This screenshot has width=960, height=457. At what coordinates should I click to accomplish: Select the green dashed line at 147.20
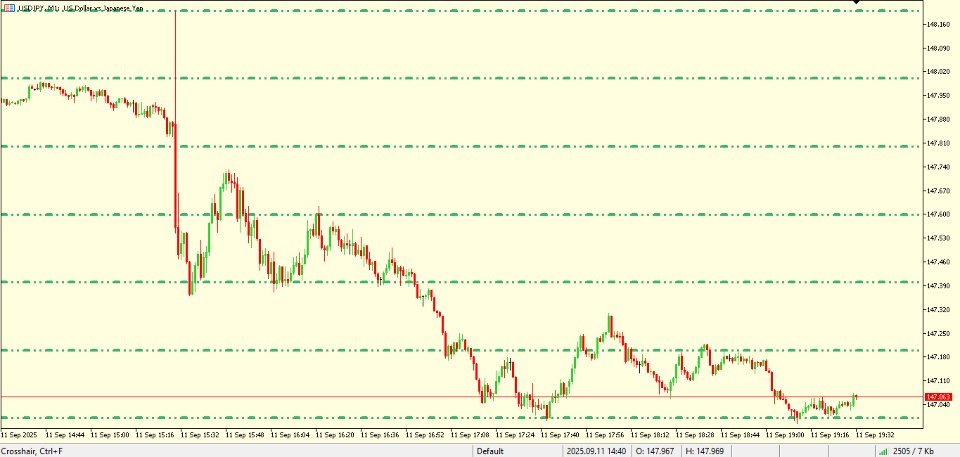(460, 350)
